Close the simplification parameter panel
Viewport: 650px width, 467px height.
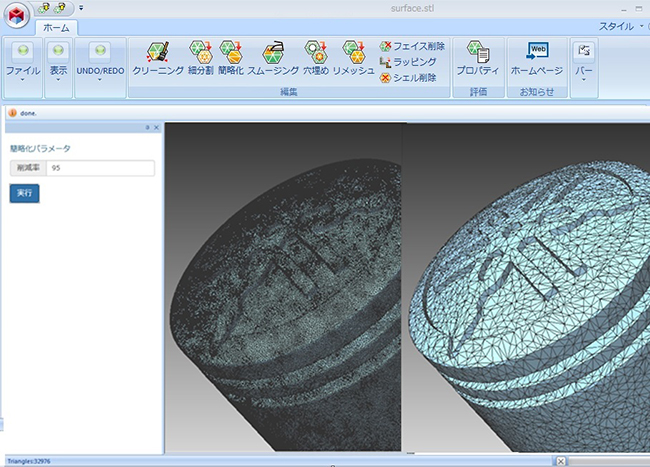pyautogui.click(x=157, y=128)
